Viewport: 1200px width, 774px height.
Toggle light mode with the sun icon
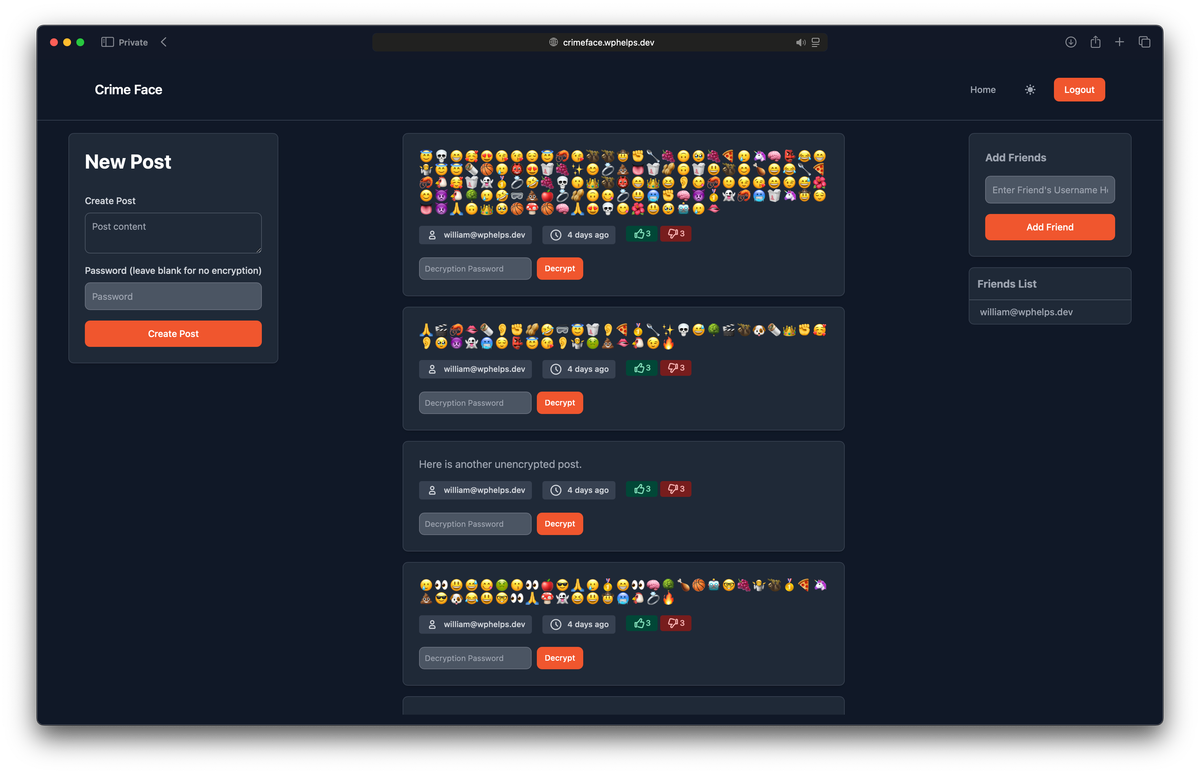pyautogui.click(x=1029, y=89)
